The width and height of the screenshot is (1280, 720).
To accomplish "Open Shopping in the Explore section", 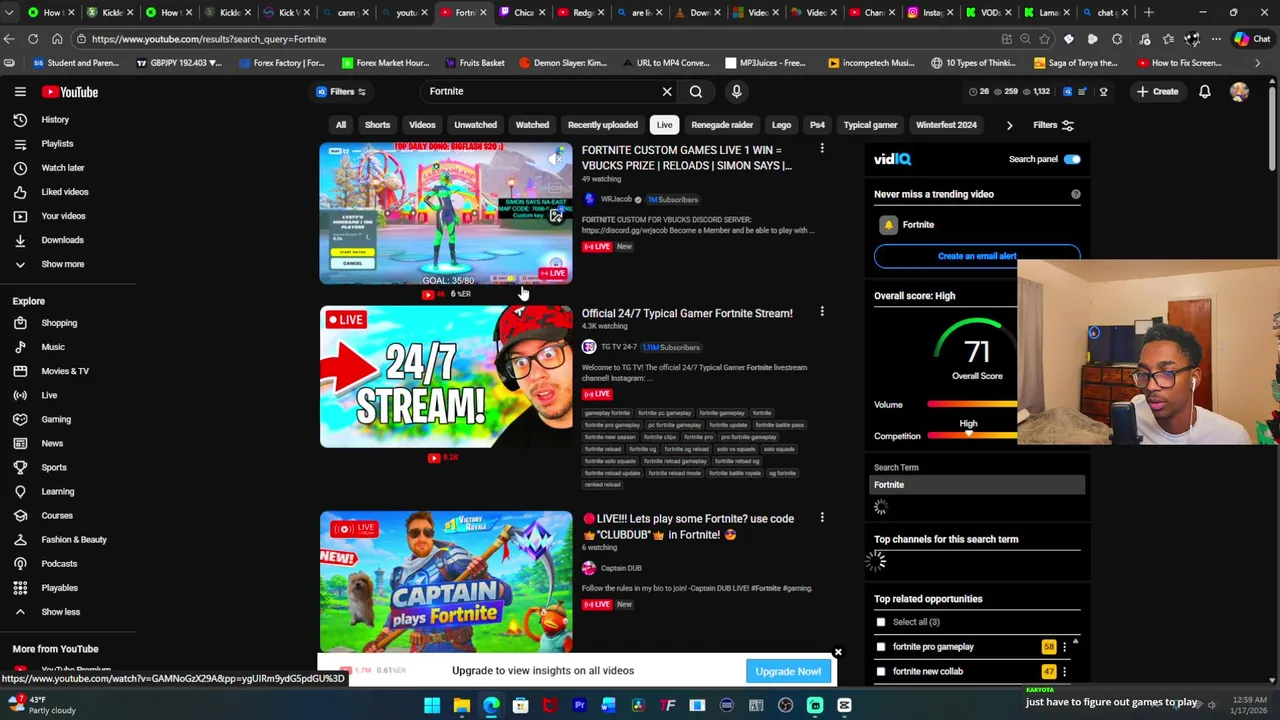I will pyautogui.click(x=59, y=323).
